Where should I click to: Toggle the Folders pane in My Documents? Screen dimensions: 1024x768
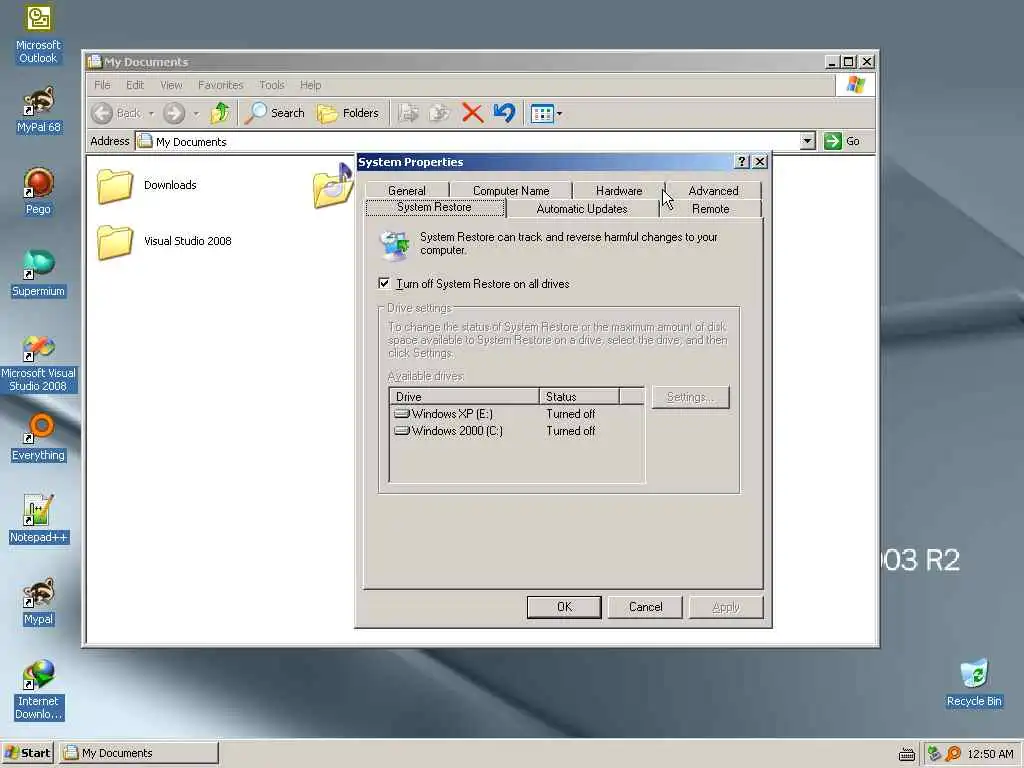348,114
